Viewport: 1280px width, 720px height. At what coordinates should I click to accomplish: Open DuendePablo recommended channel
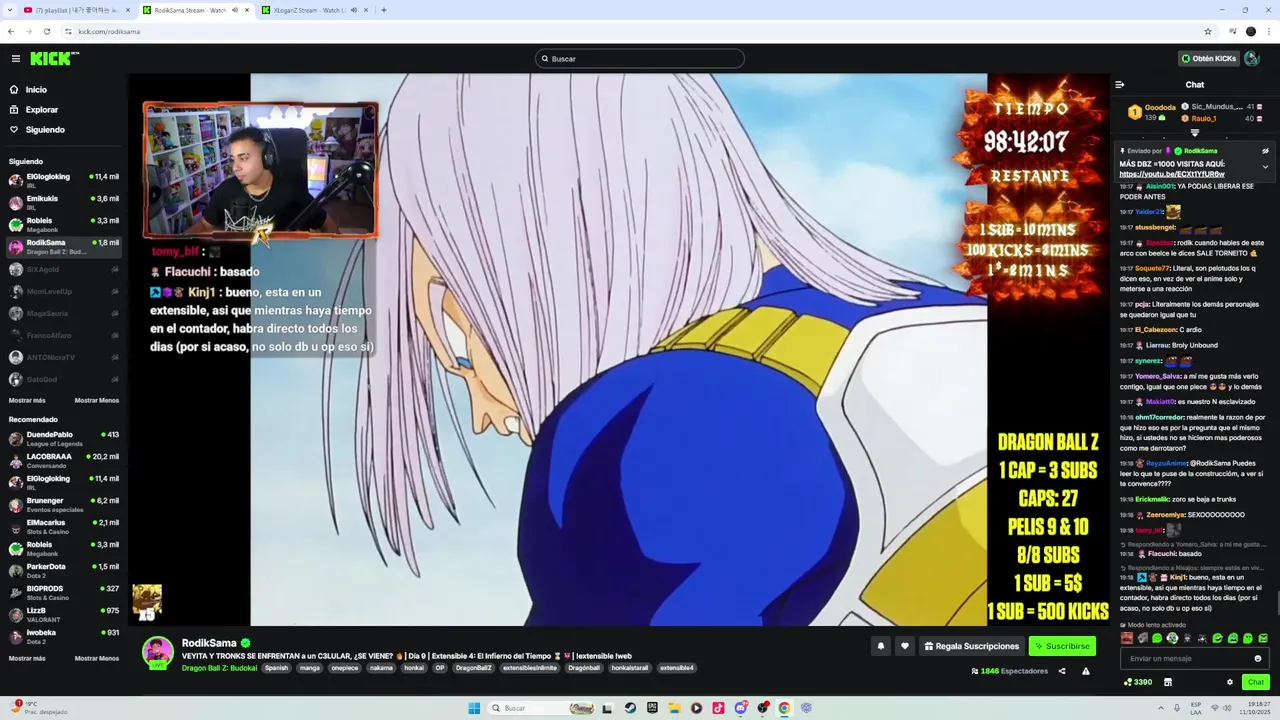pyautogui.click(x=64, y=438)
